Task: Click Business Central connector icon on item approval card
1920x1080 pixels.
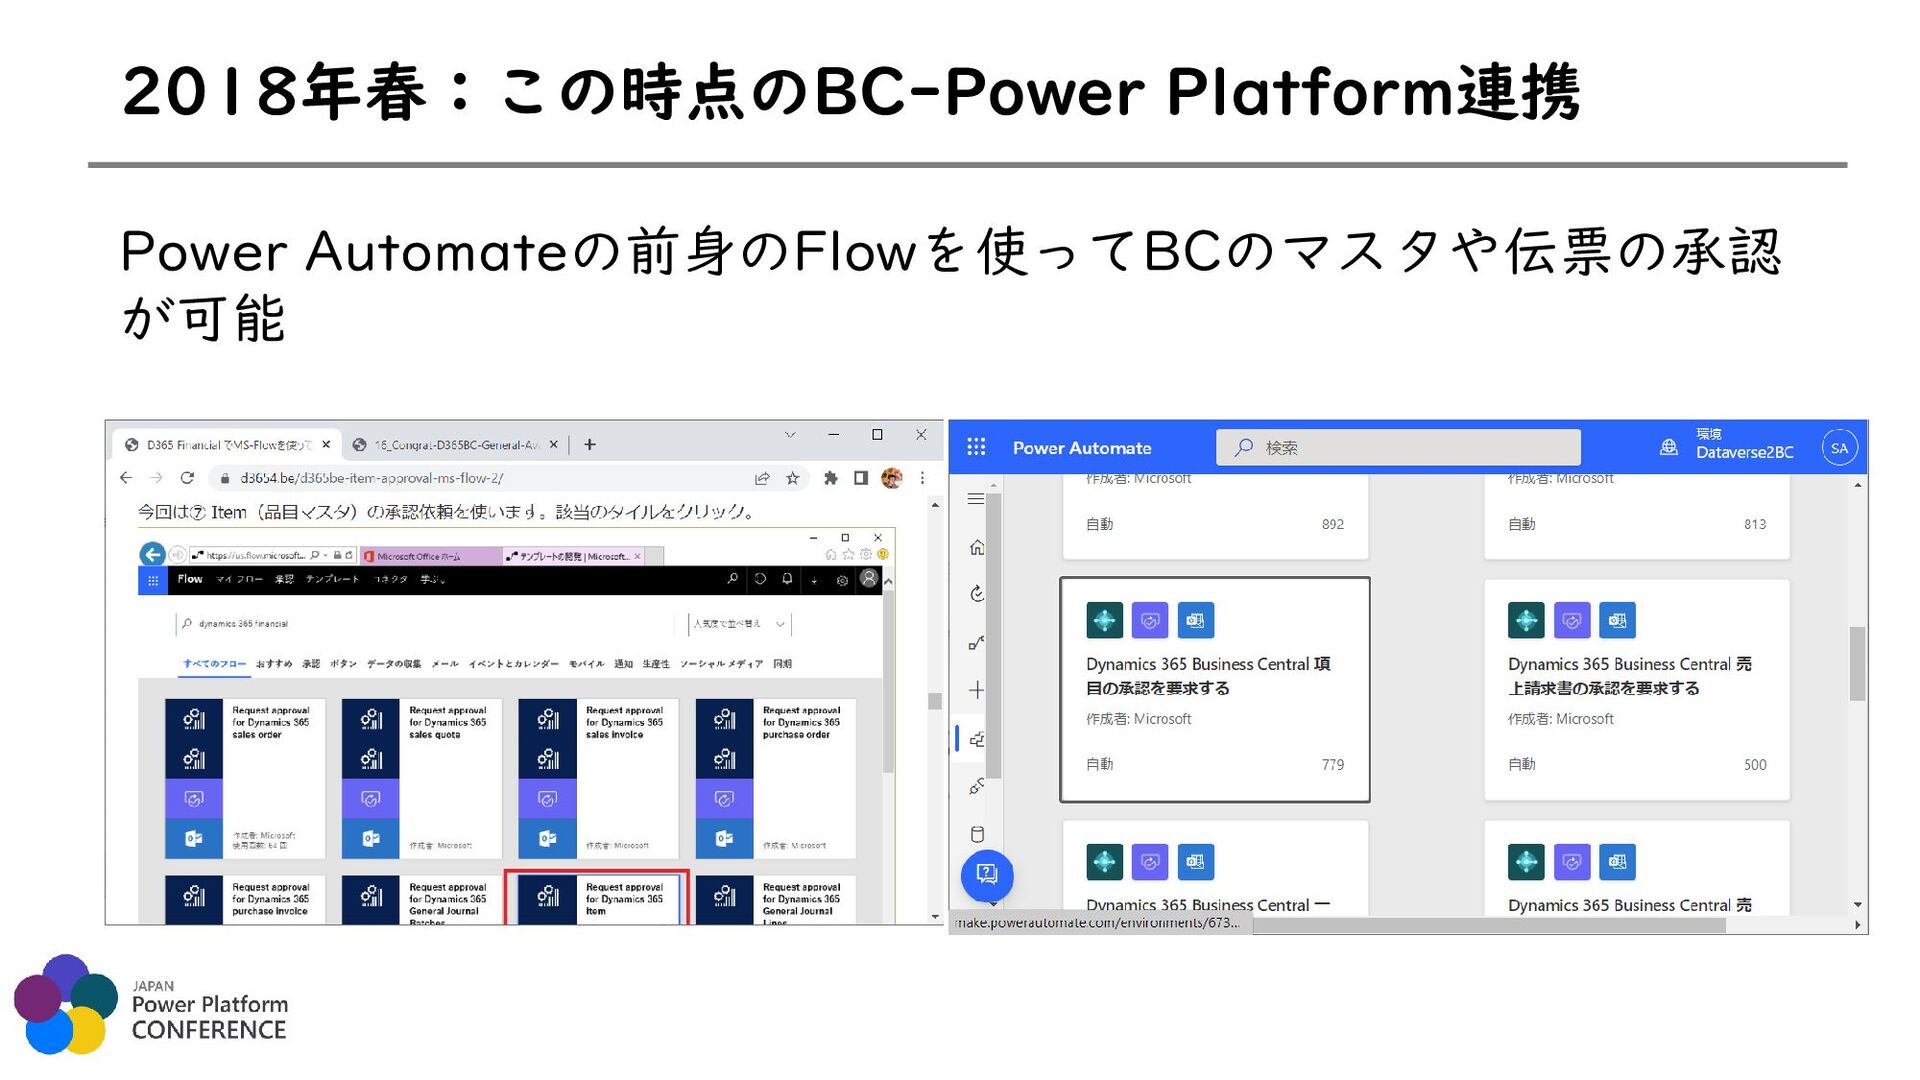Action: pyautogui.click(x=1104, y=620)
